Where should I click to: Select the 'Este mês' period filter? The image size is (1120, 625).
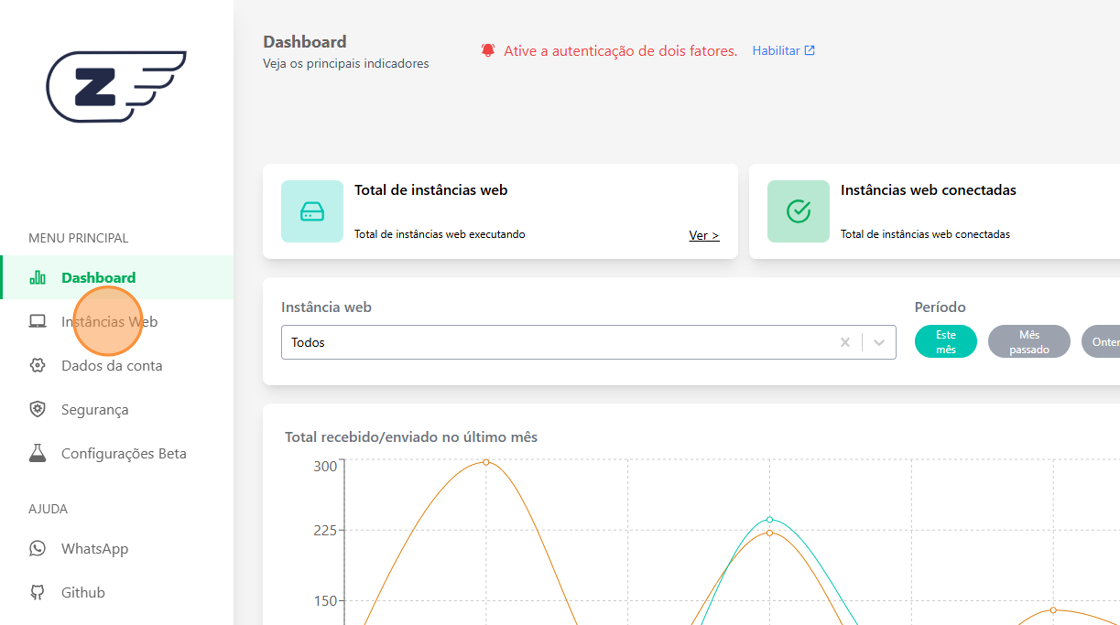point(945,342)
